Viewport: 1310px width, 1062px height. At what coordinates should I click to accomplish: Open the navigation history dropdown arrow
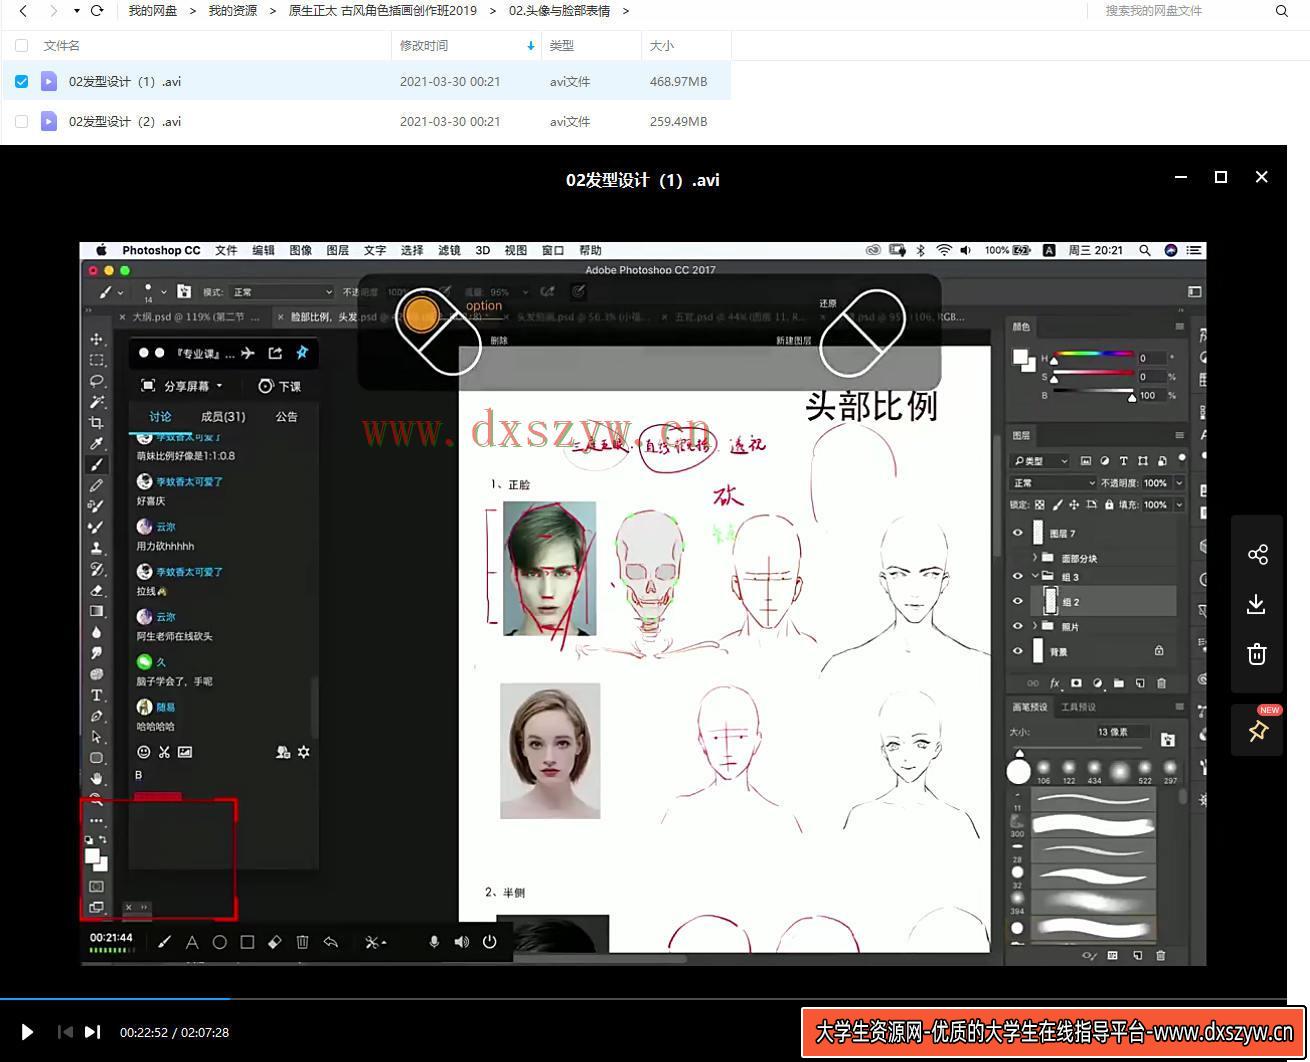point(76,11)
